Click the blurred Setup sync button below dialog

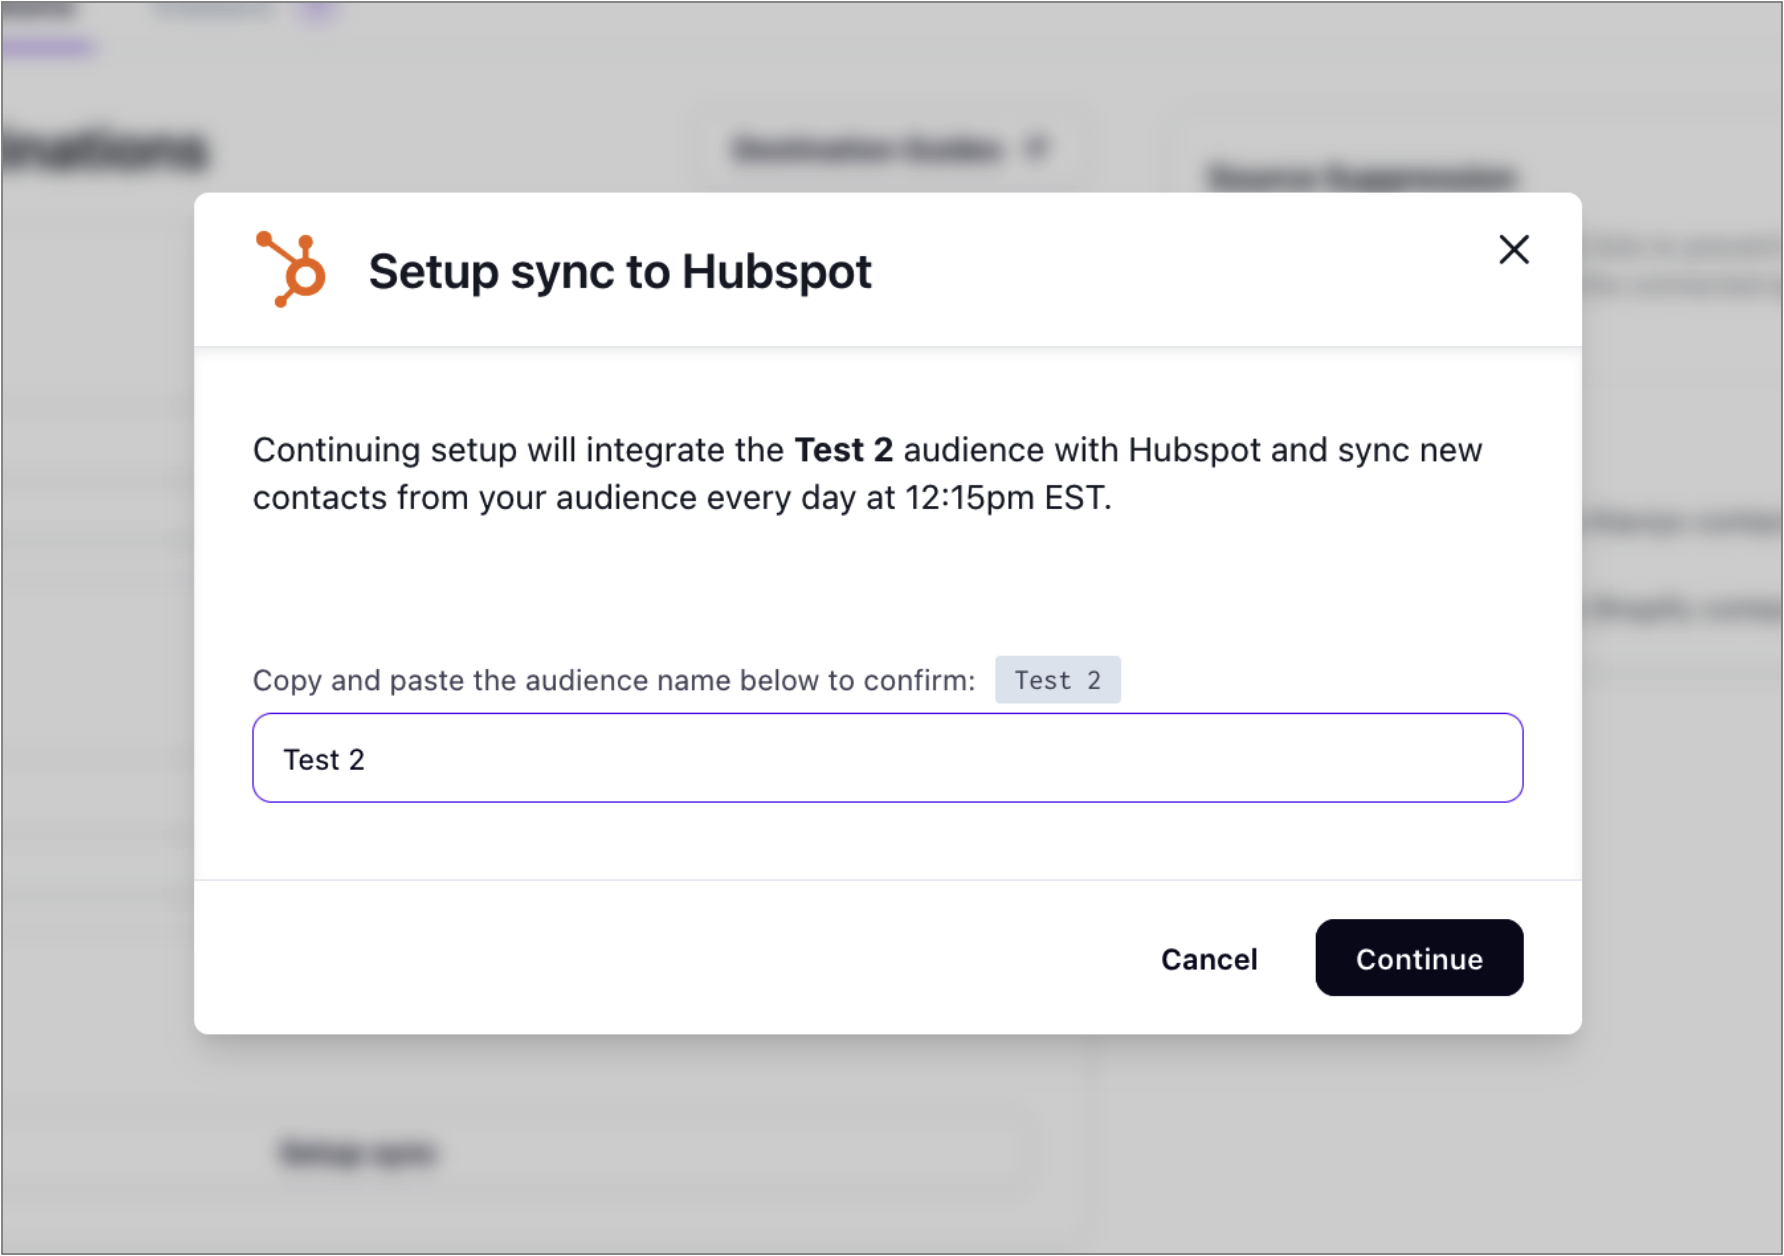[x=357, y=1152]
